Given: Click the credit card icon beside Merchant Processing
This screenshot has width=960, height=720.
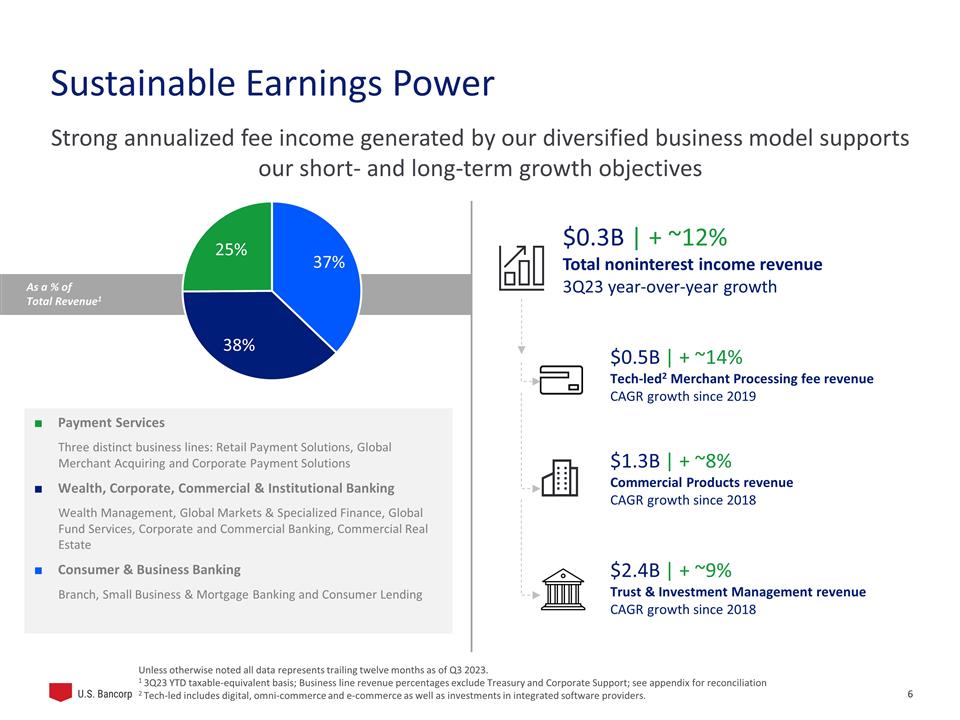Looking at the screenshot, I should (562, 381).
